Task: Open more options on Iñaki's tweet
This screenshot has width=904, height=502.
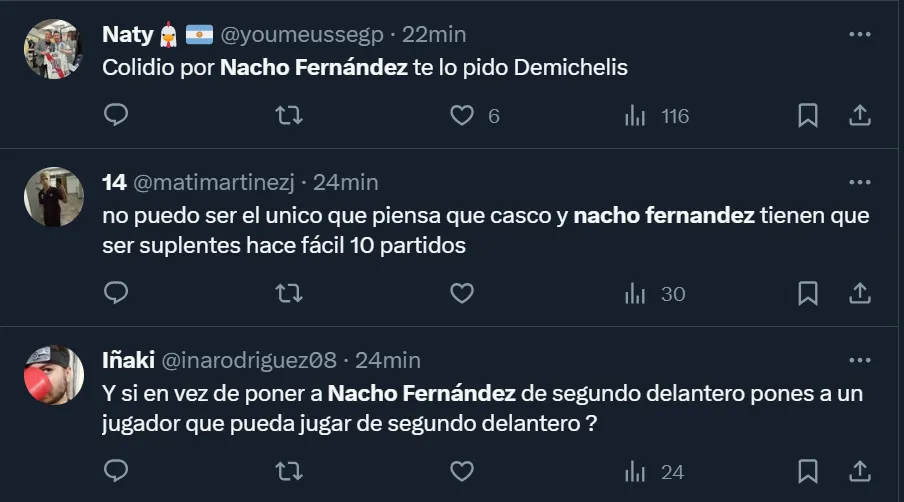Action: 859,359
